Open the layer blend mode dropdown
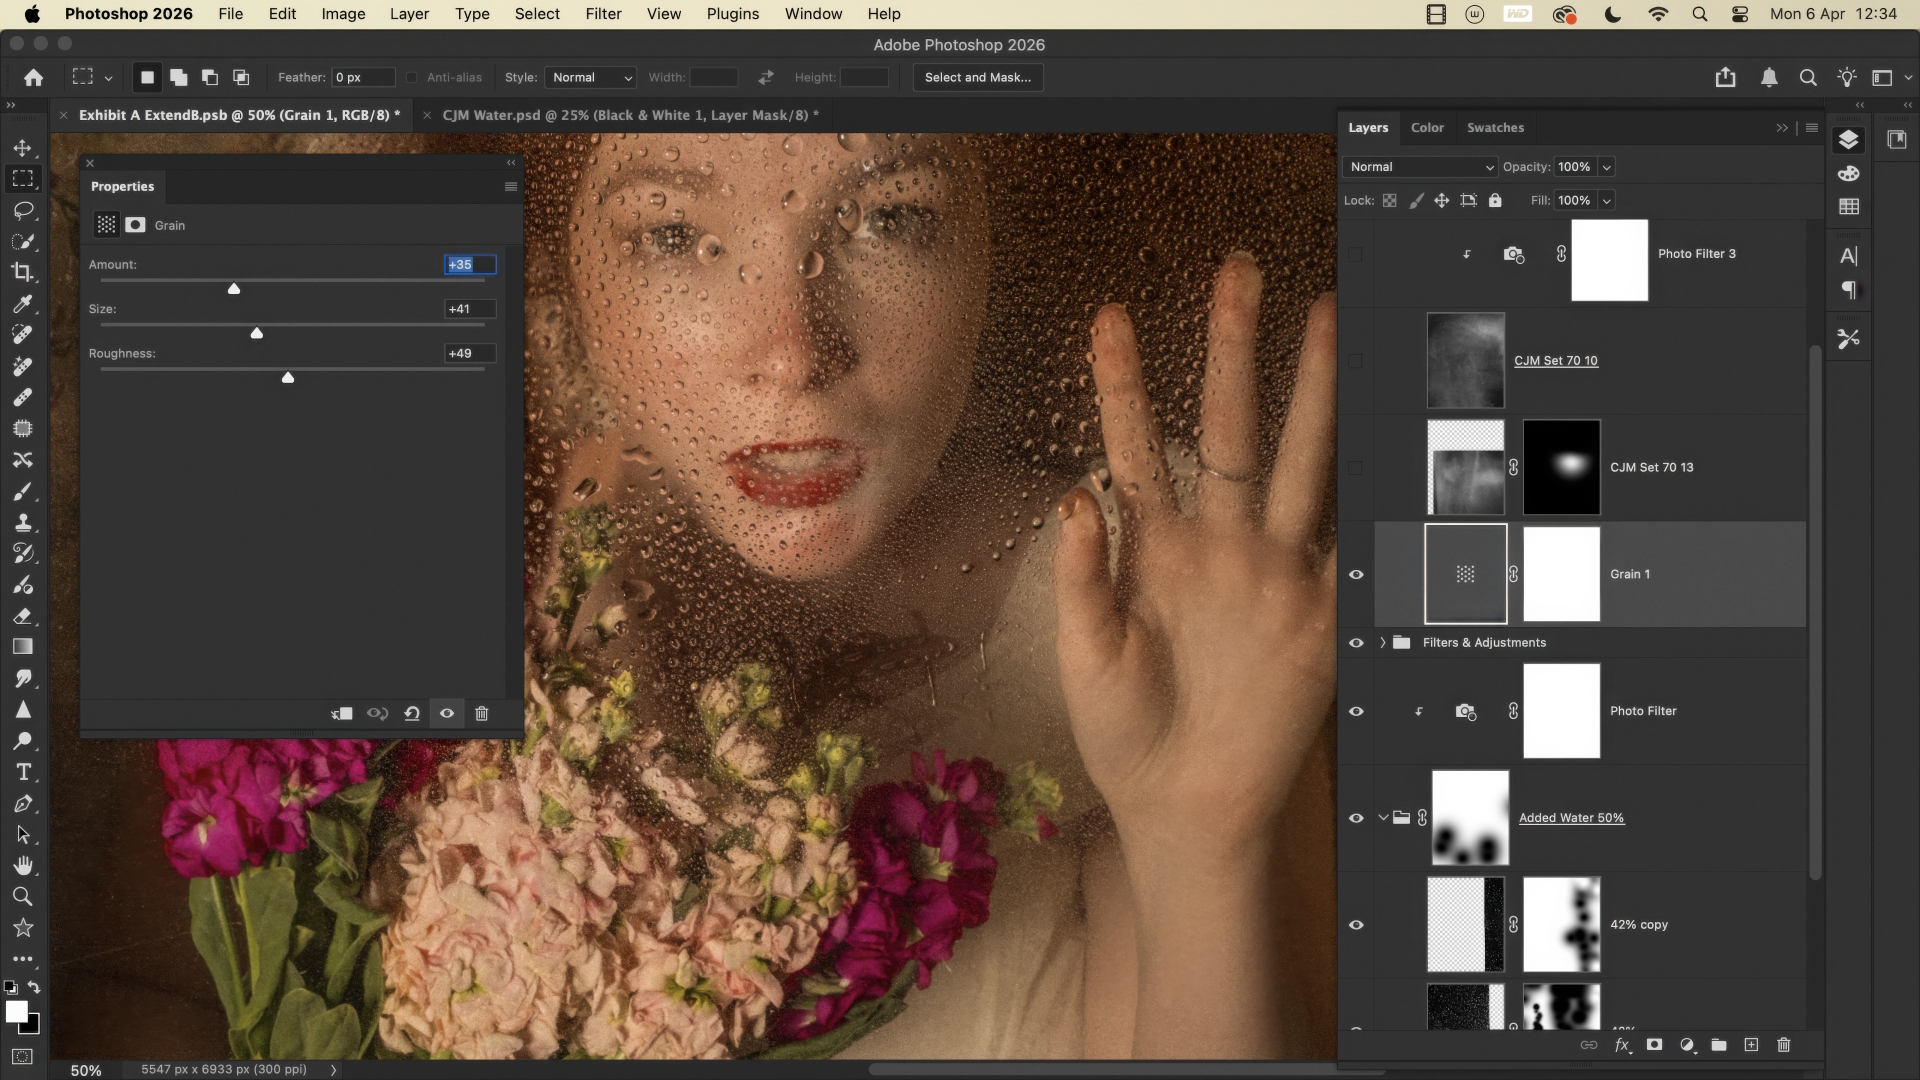This screenshot has height=1080, width=1920. click(1420, 167)
